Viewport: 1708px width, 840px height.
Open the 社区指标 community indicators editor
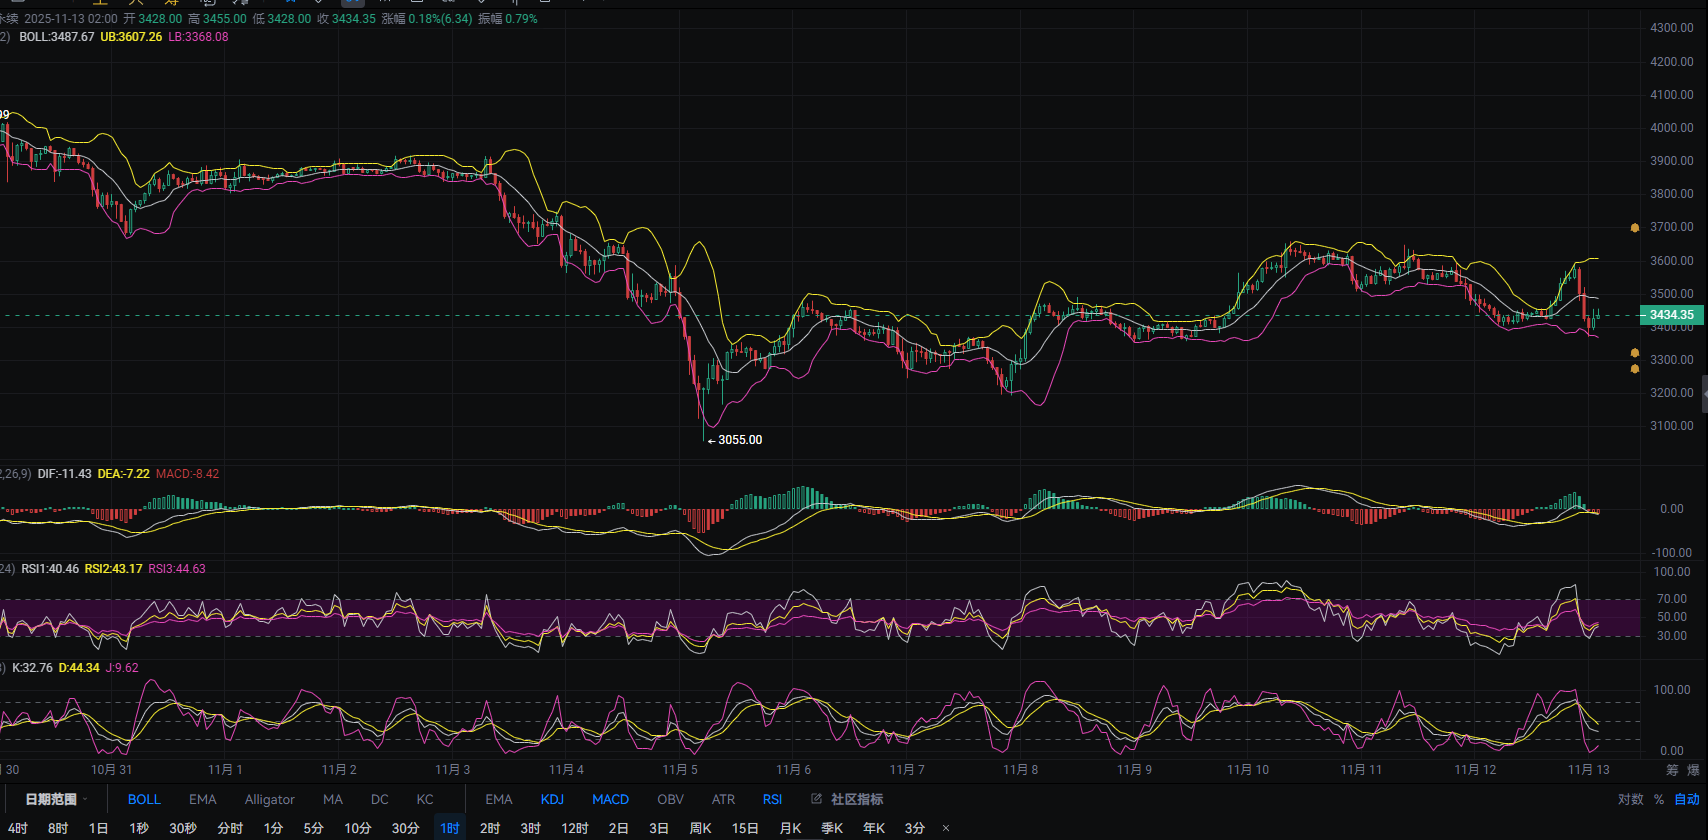[x=847, y=799]
